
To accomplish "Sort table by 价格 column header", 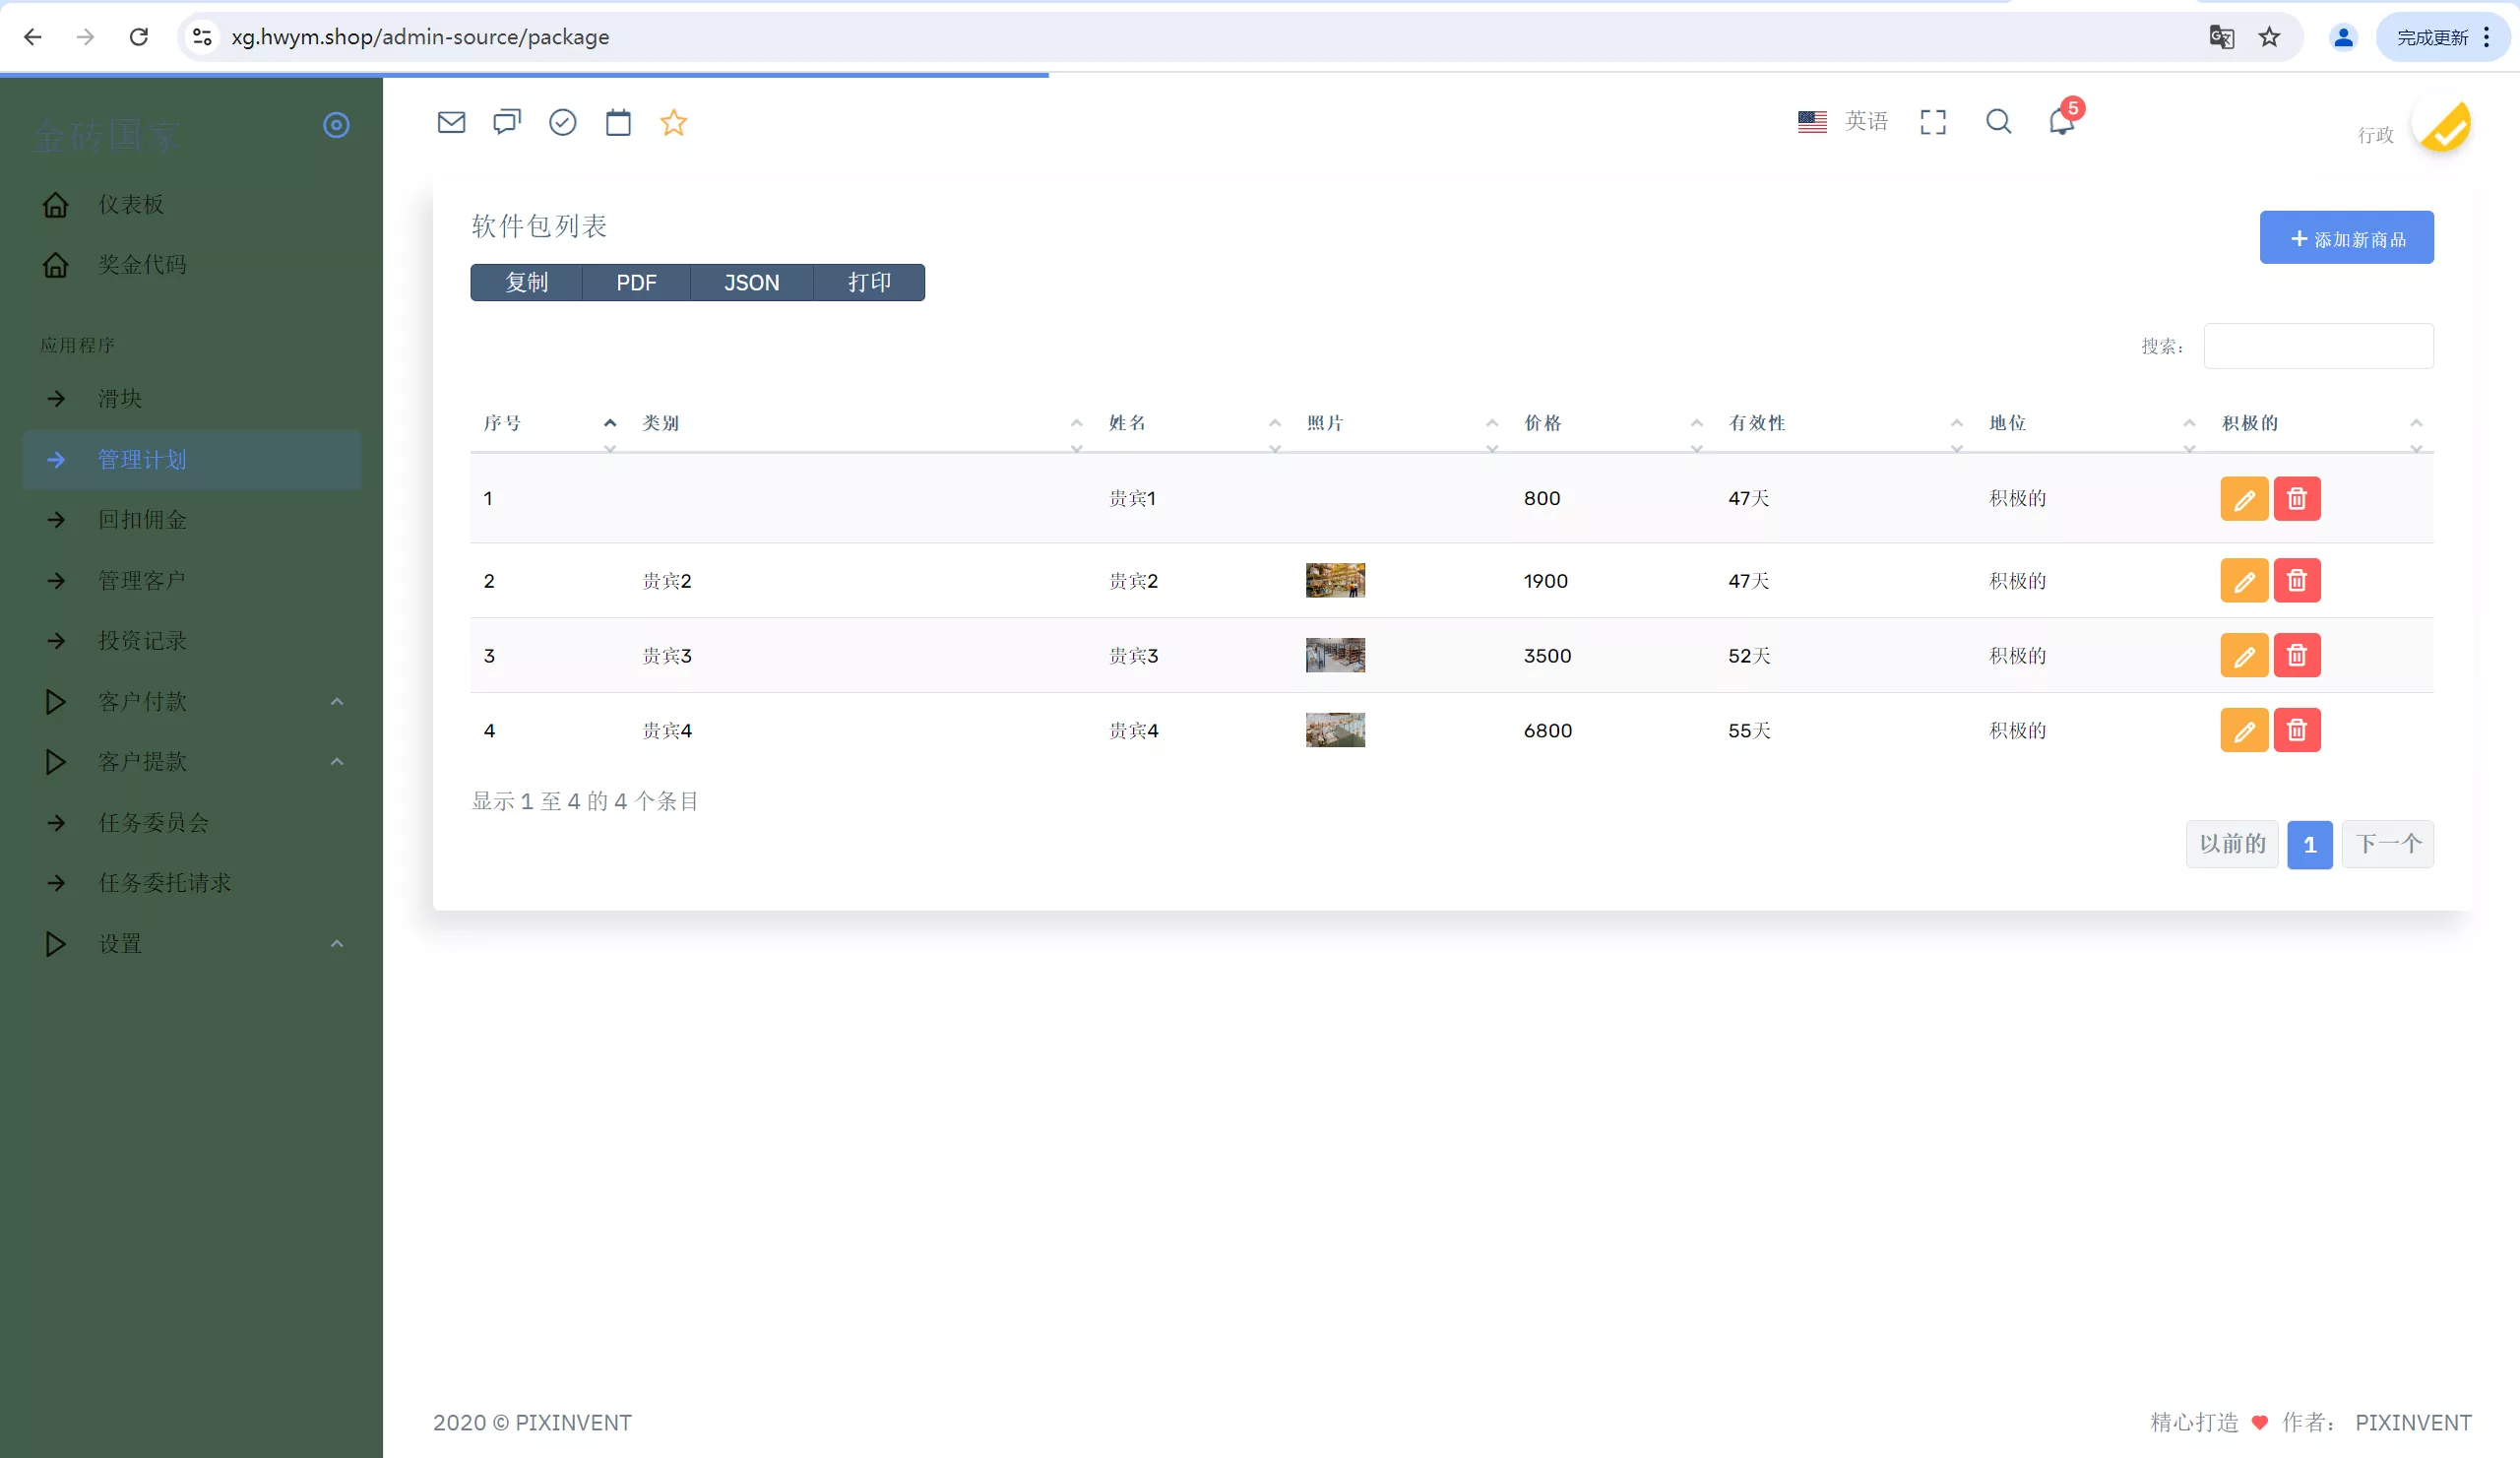I will point(1541,423).
